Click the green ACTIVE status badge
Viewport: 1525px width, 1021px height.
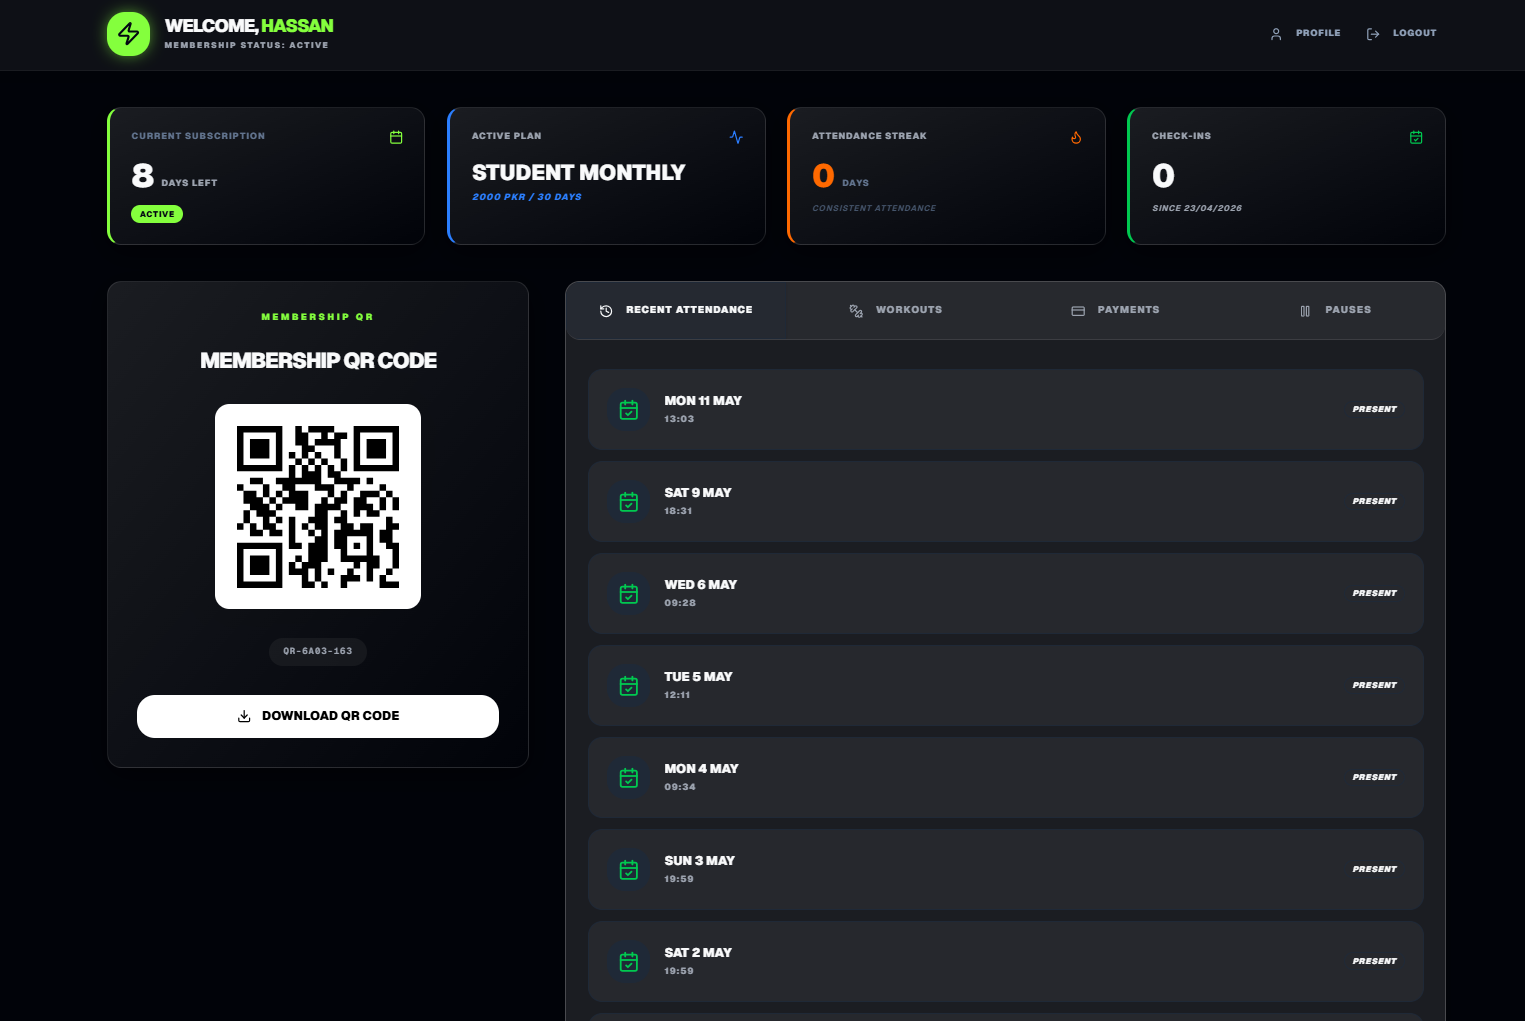coord(157,214)
